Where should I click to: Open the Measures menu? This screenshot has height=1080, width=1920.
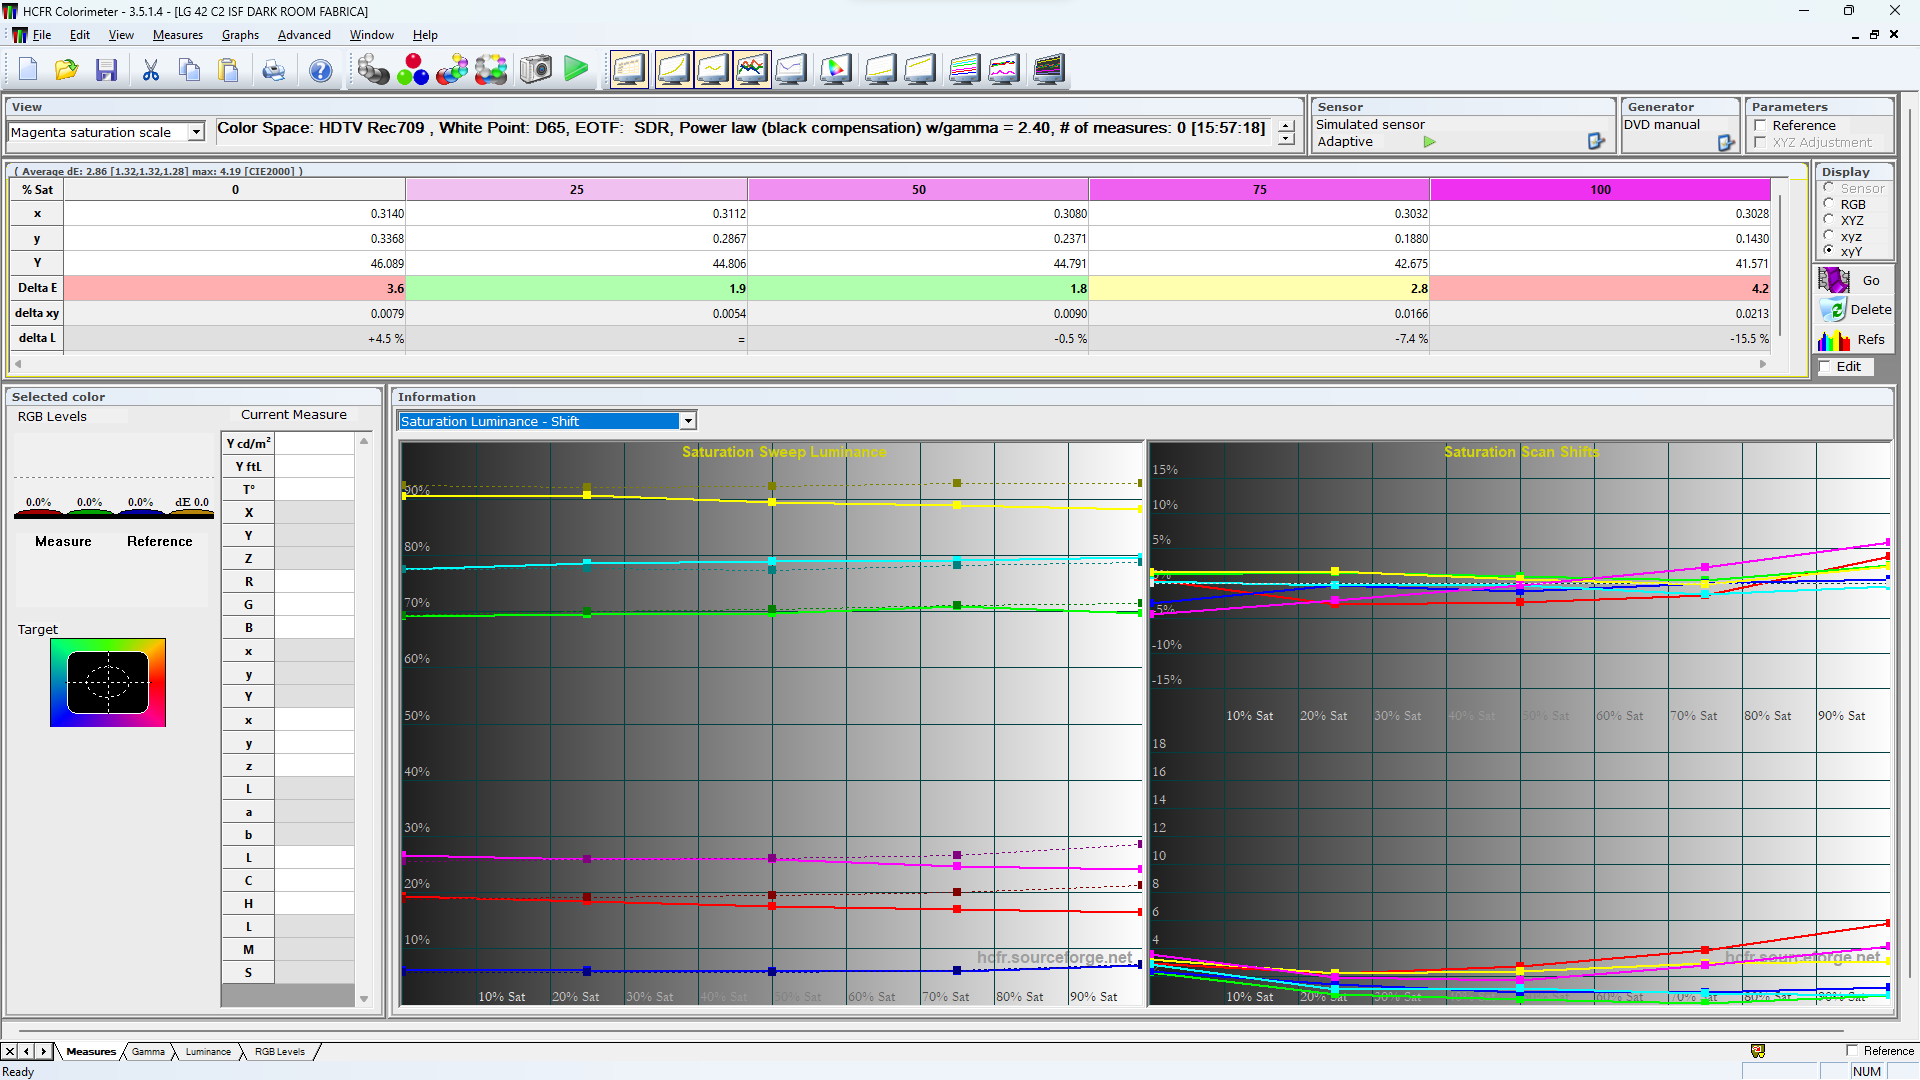[177, 35]
